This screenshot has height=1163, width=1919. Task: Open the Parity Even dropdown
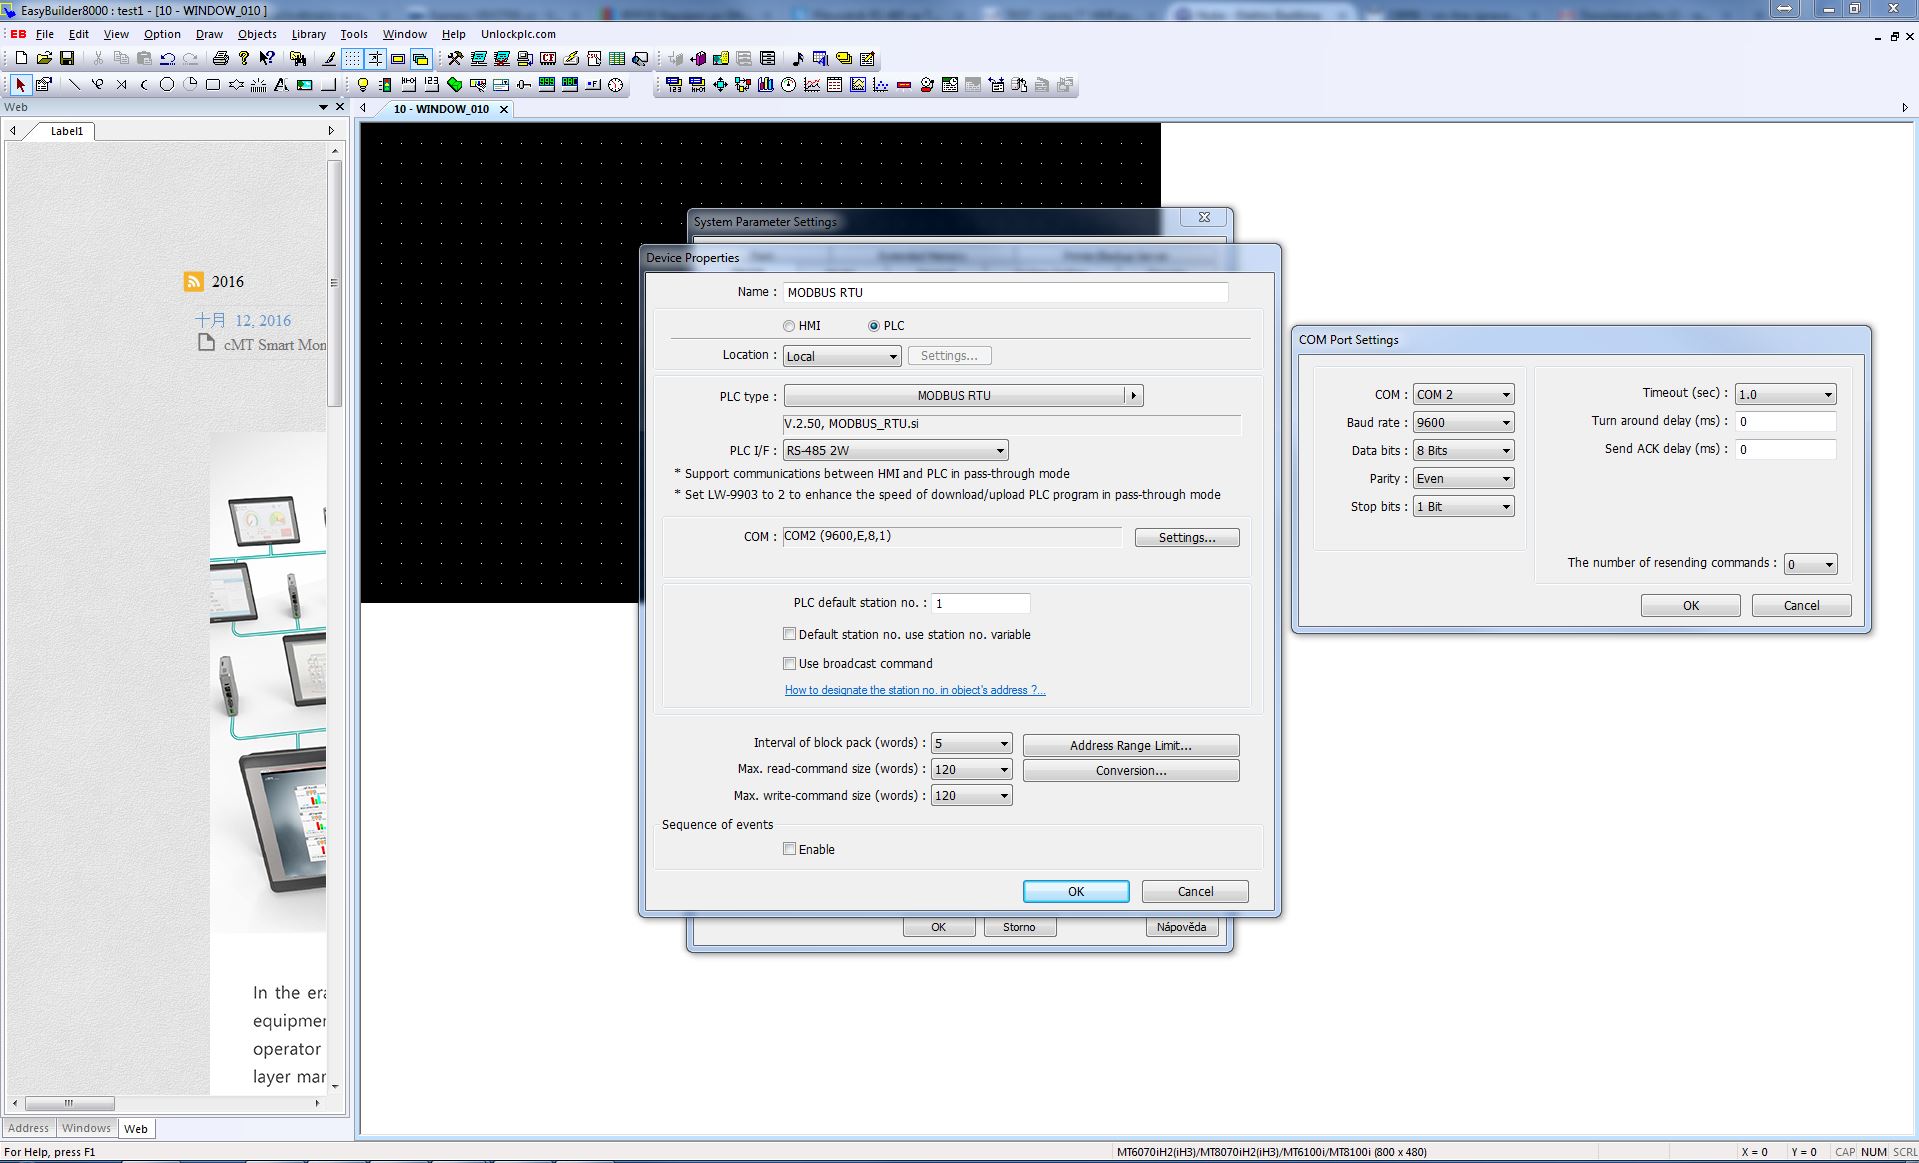(1463, 479)
